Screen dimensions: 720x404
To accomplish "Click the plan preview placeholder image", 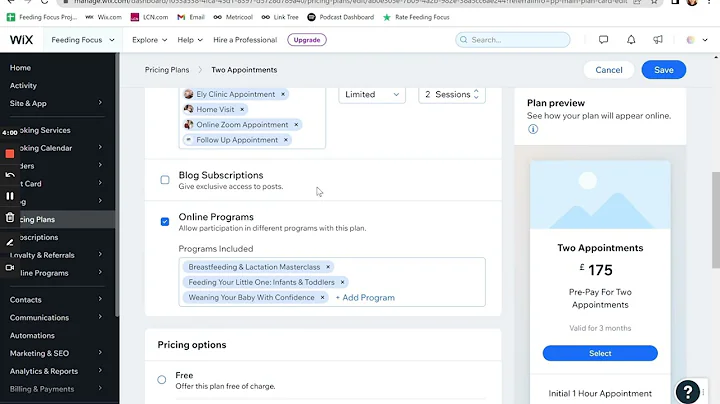I will click(600, 195).
